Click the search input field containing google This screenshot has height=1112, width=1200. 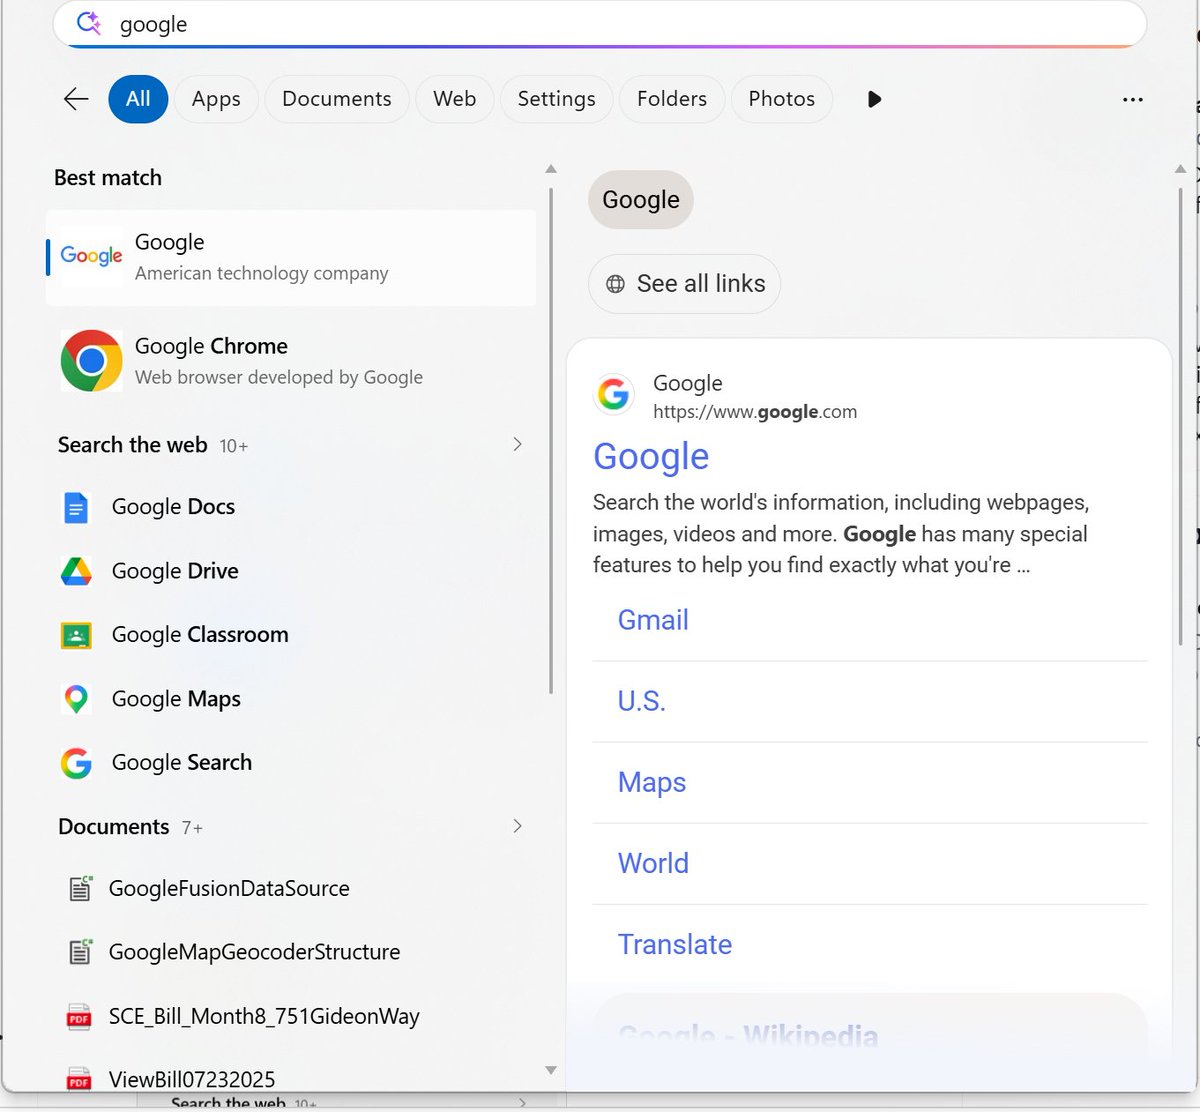pos(600,24)
